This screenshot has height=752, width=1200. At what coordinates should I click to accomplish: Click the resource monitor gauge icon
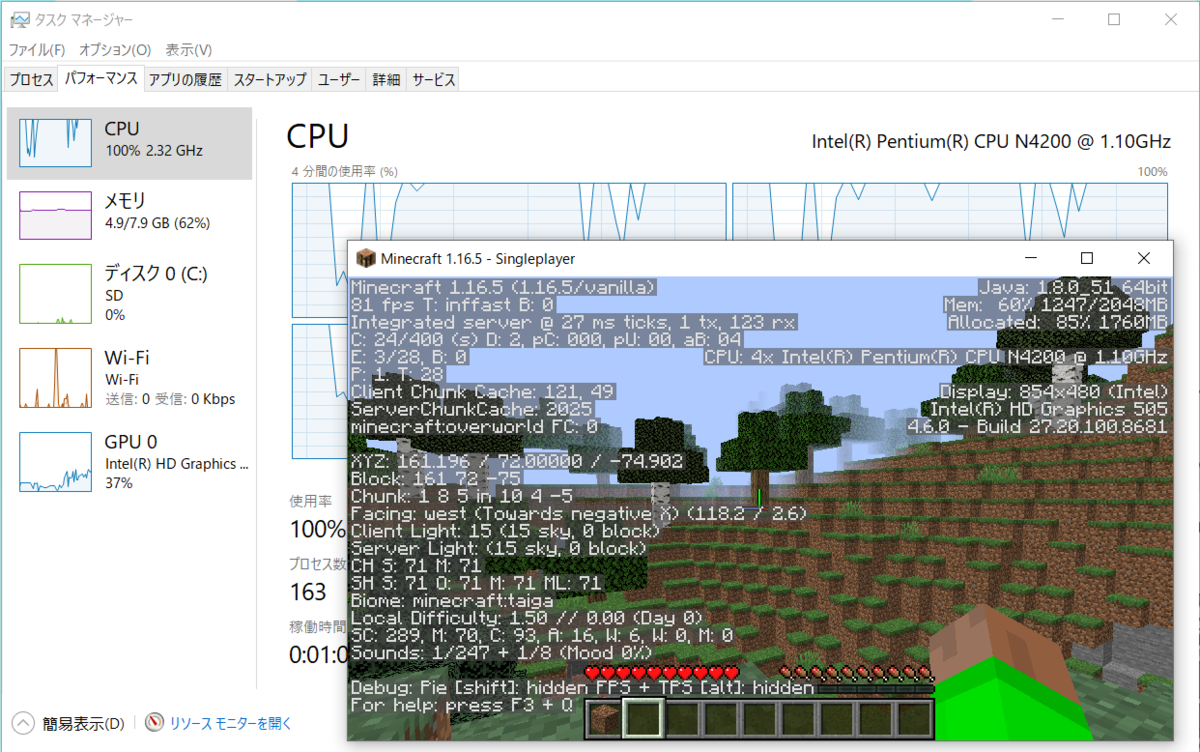(154, 722)
